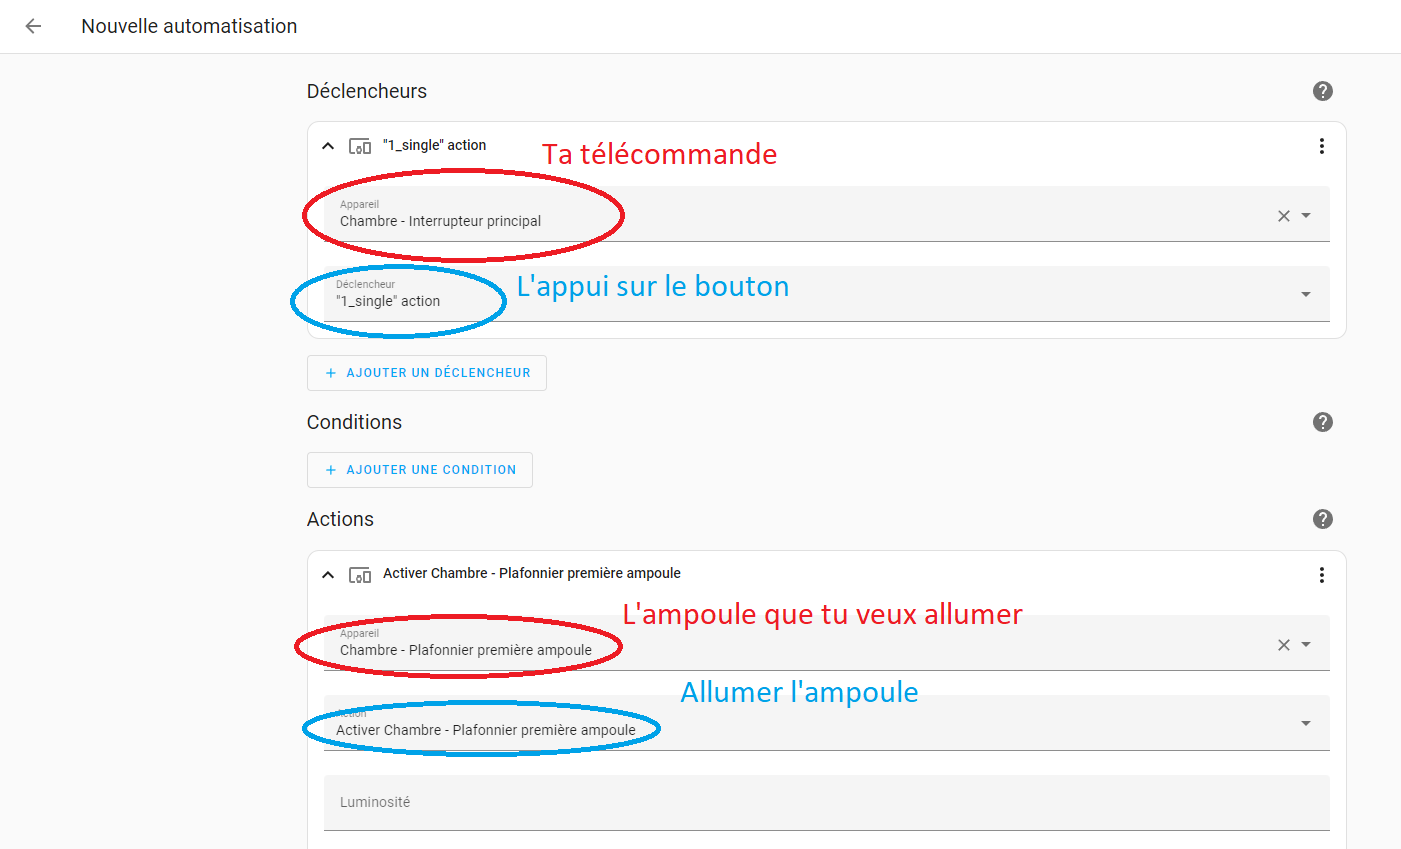
Task: Open trigger Appareil dropdown arrow
Action: tap(1306, 216)
